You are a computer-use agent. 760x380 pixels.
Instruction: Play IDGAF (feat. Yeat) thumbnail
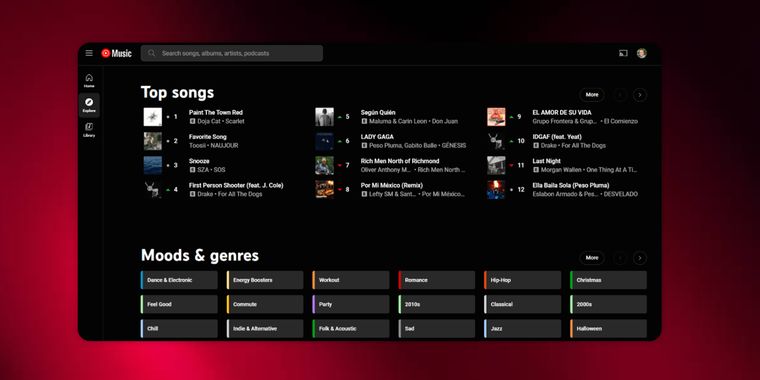(x=496, y=141)
